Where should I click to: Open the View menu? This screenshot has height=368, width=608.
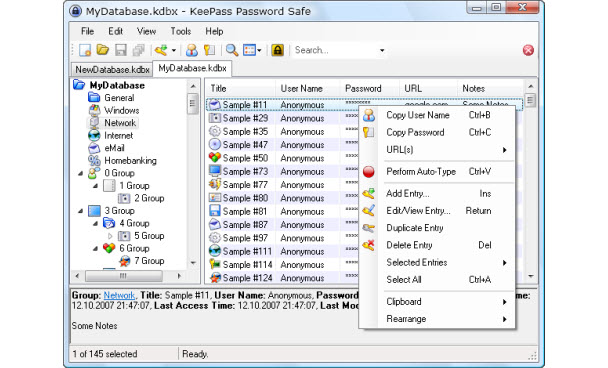146,31
